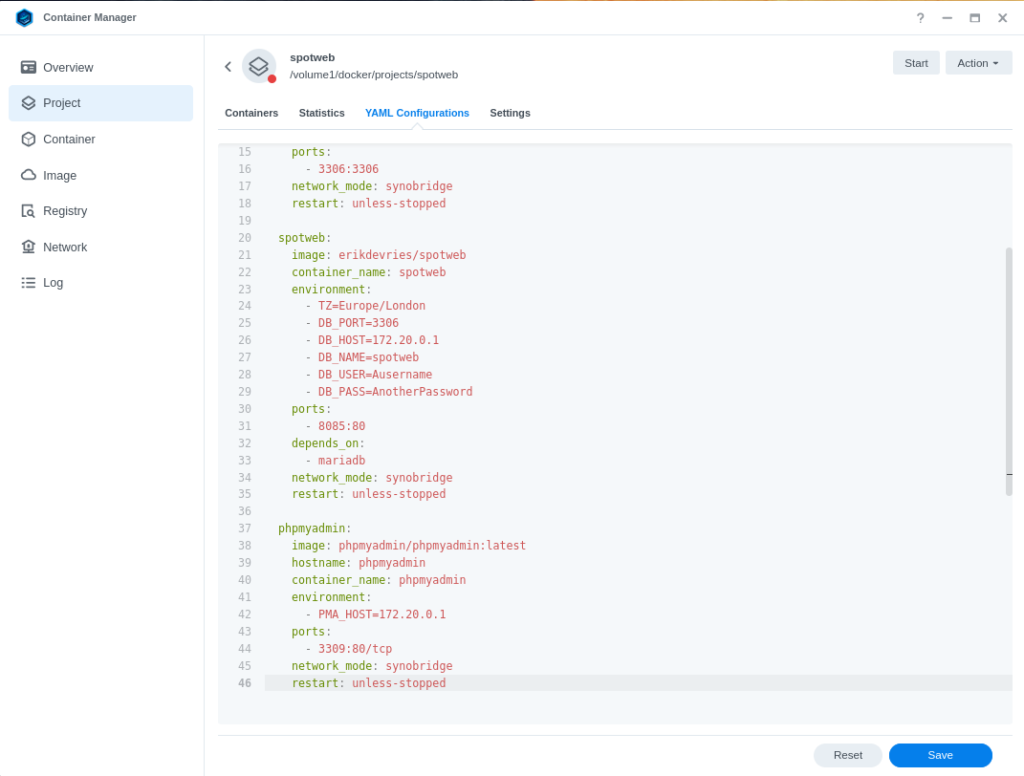The image size is (1024, 776).
Task: Click the 'TZ=Europe/London' environment line
Action: click(372, 306)
